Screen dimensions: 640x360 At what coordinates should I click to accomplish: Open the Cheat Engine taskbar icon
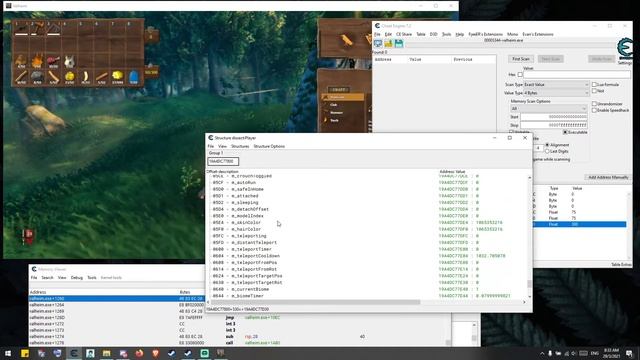[x=74, y=353]
